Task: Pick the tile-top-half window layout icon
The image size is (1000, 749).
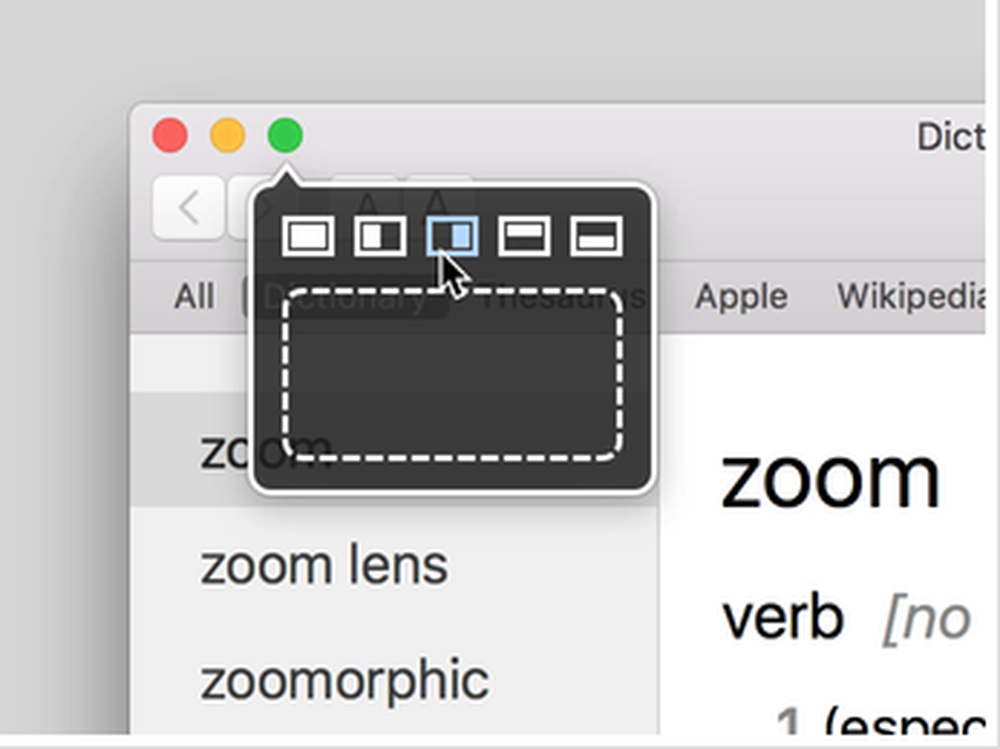Action: pos(524,237)
